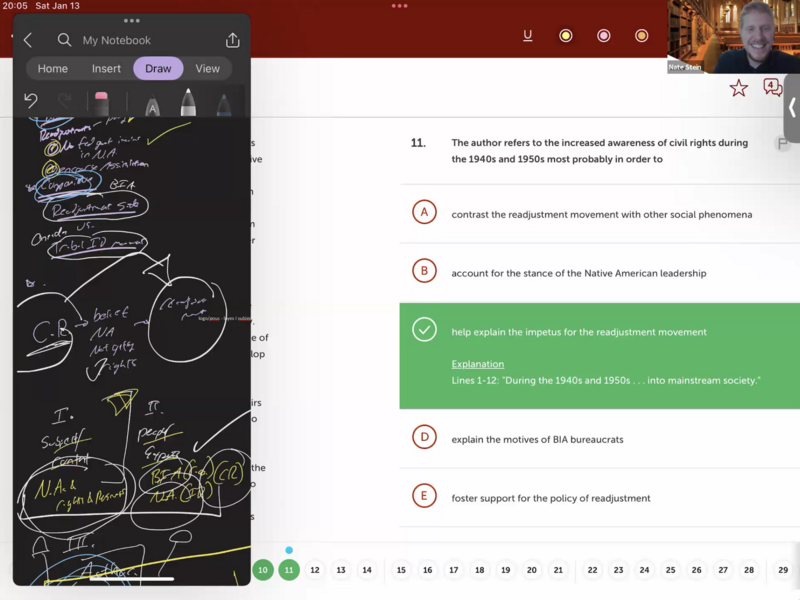Choose answer option A circle
Image resolution: width=800 pixels, height=600 pixels.
coord(424,213)
